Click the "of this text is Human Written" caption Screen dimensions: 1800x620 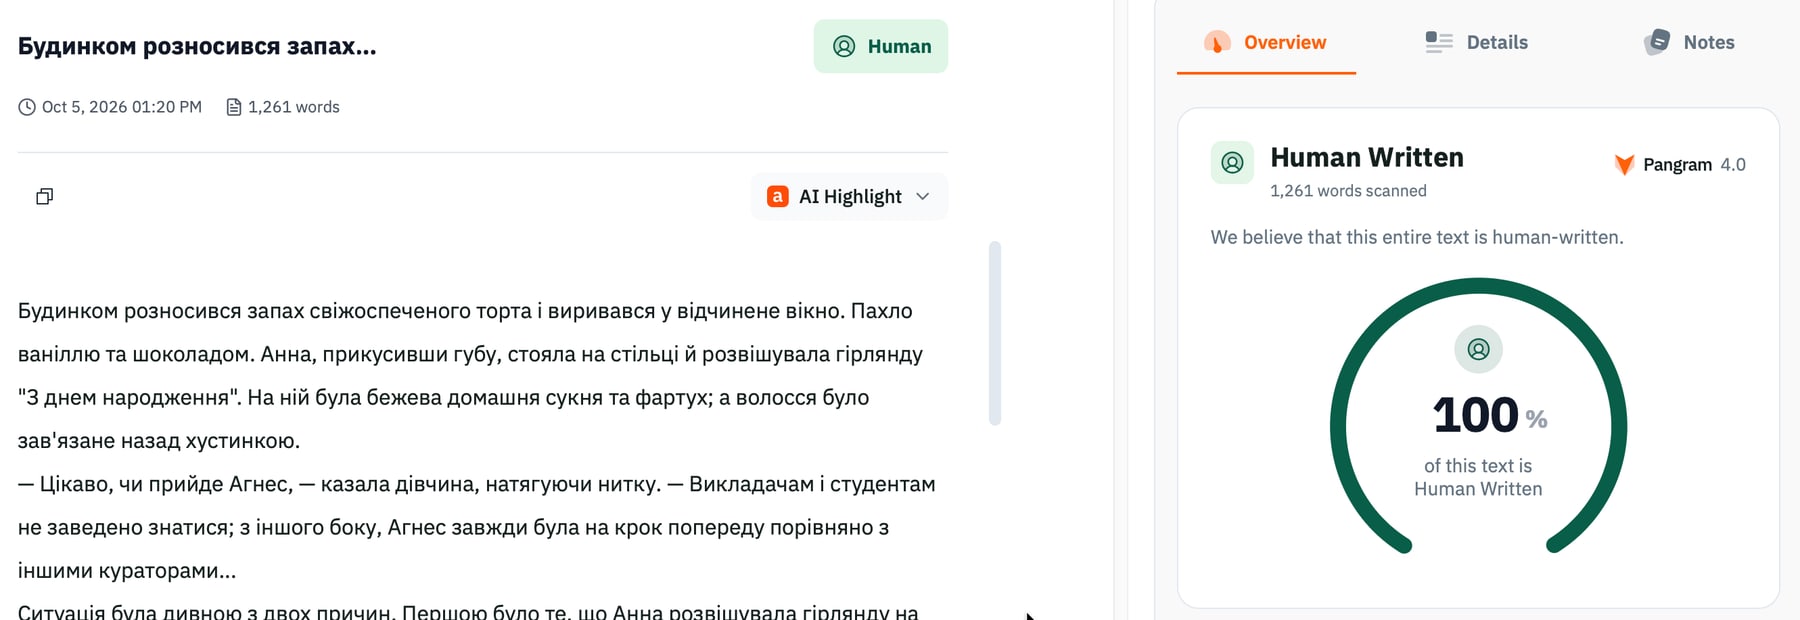click(1478, 477)
